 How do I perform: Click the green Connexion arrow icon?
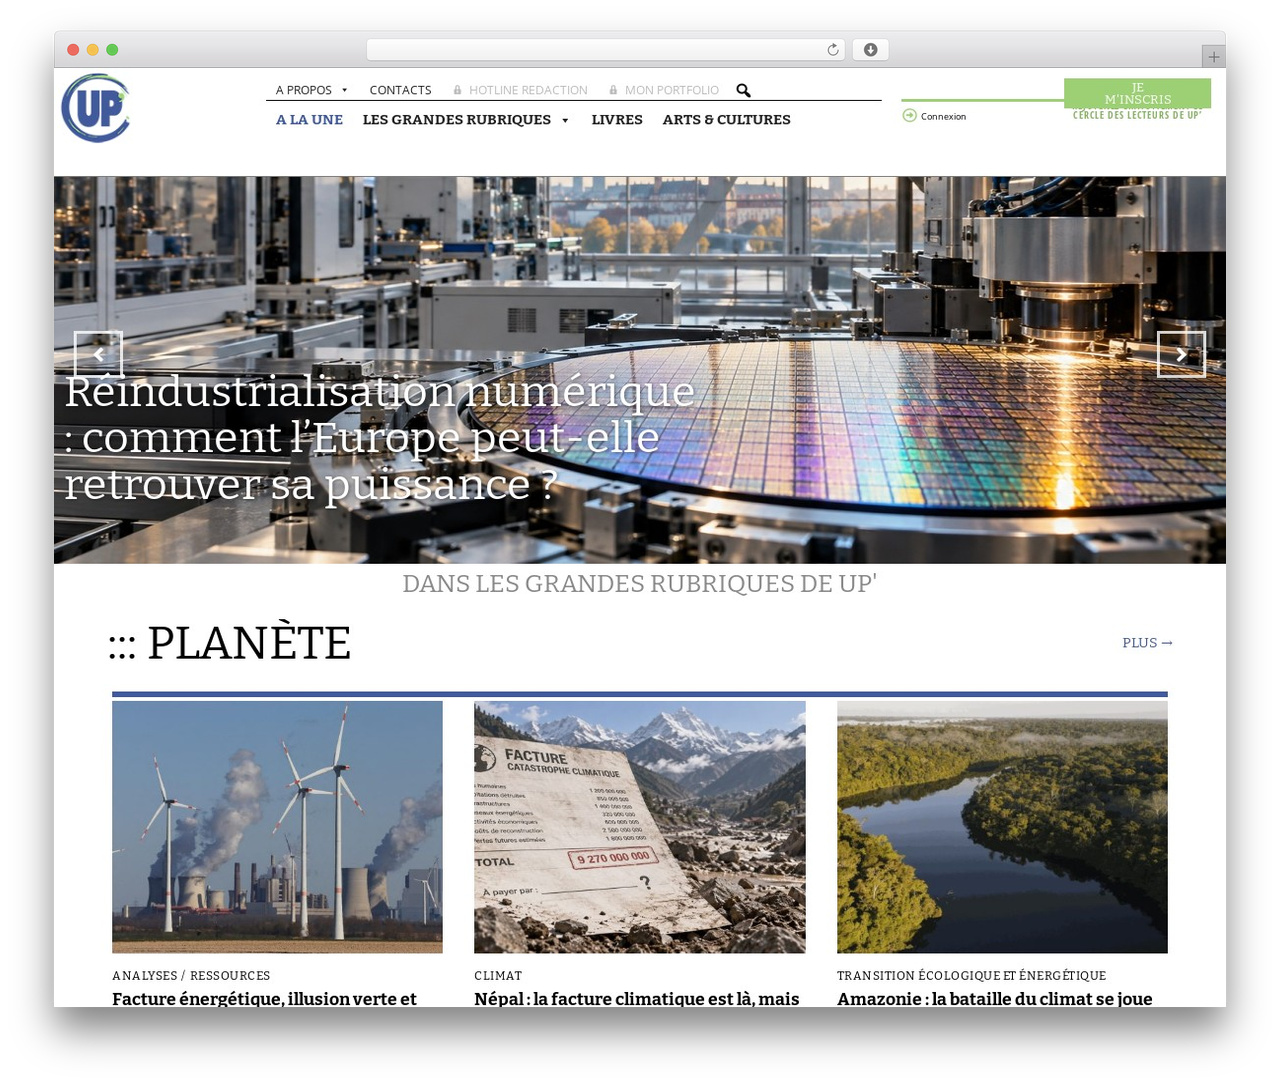coord(909,116)
